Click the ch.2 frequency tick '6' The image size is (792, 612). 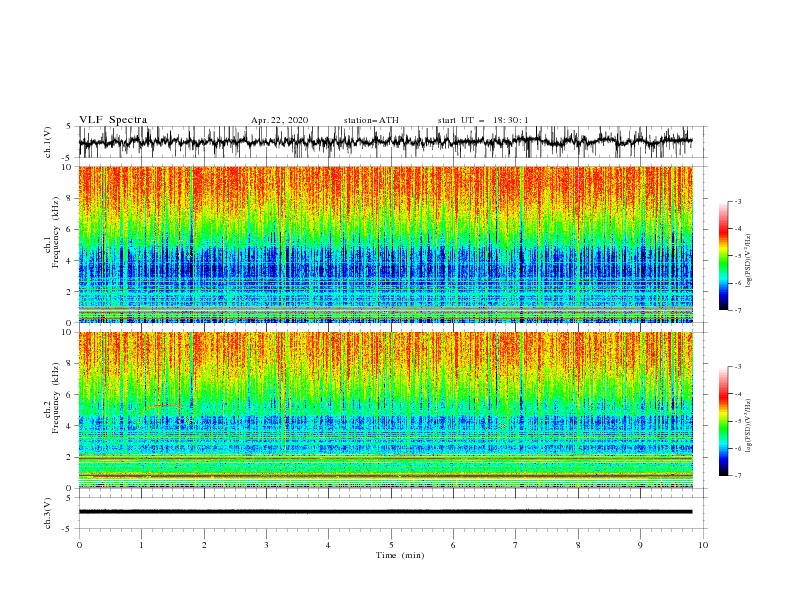pyautogui.click(x=70, y=395)
